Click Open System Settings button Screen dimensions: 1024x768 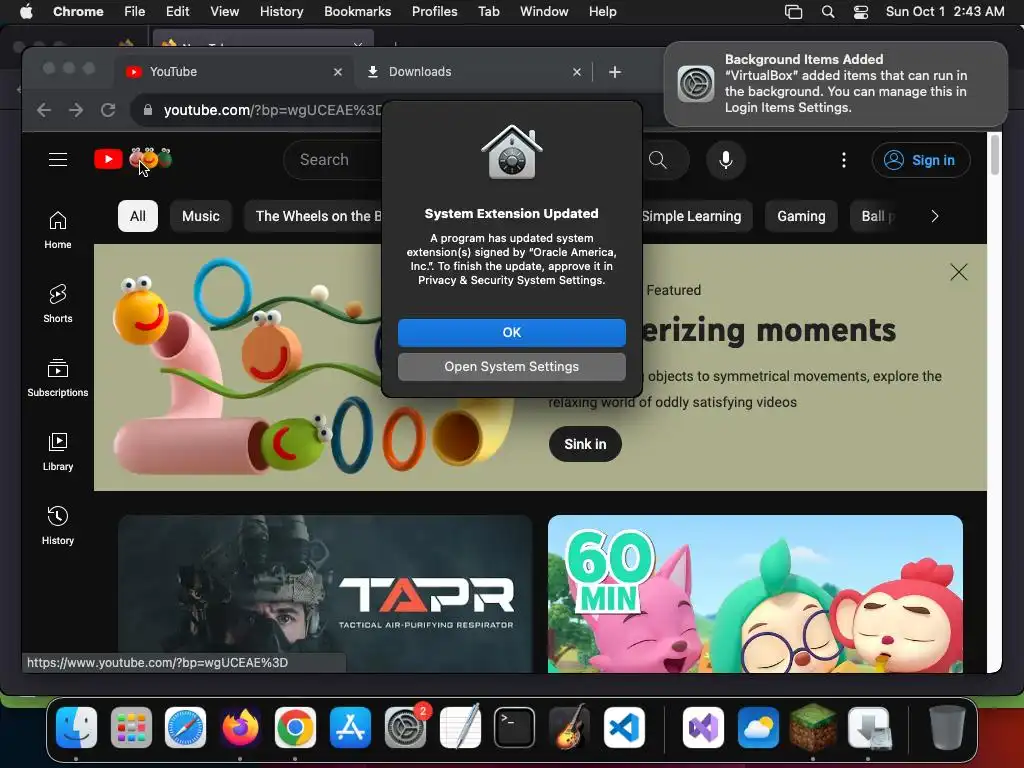(x=512, y=366)
